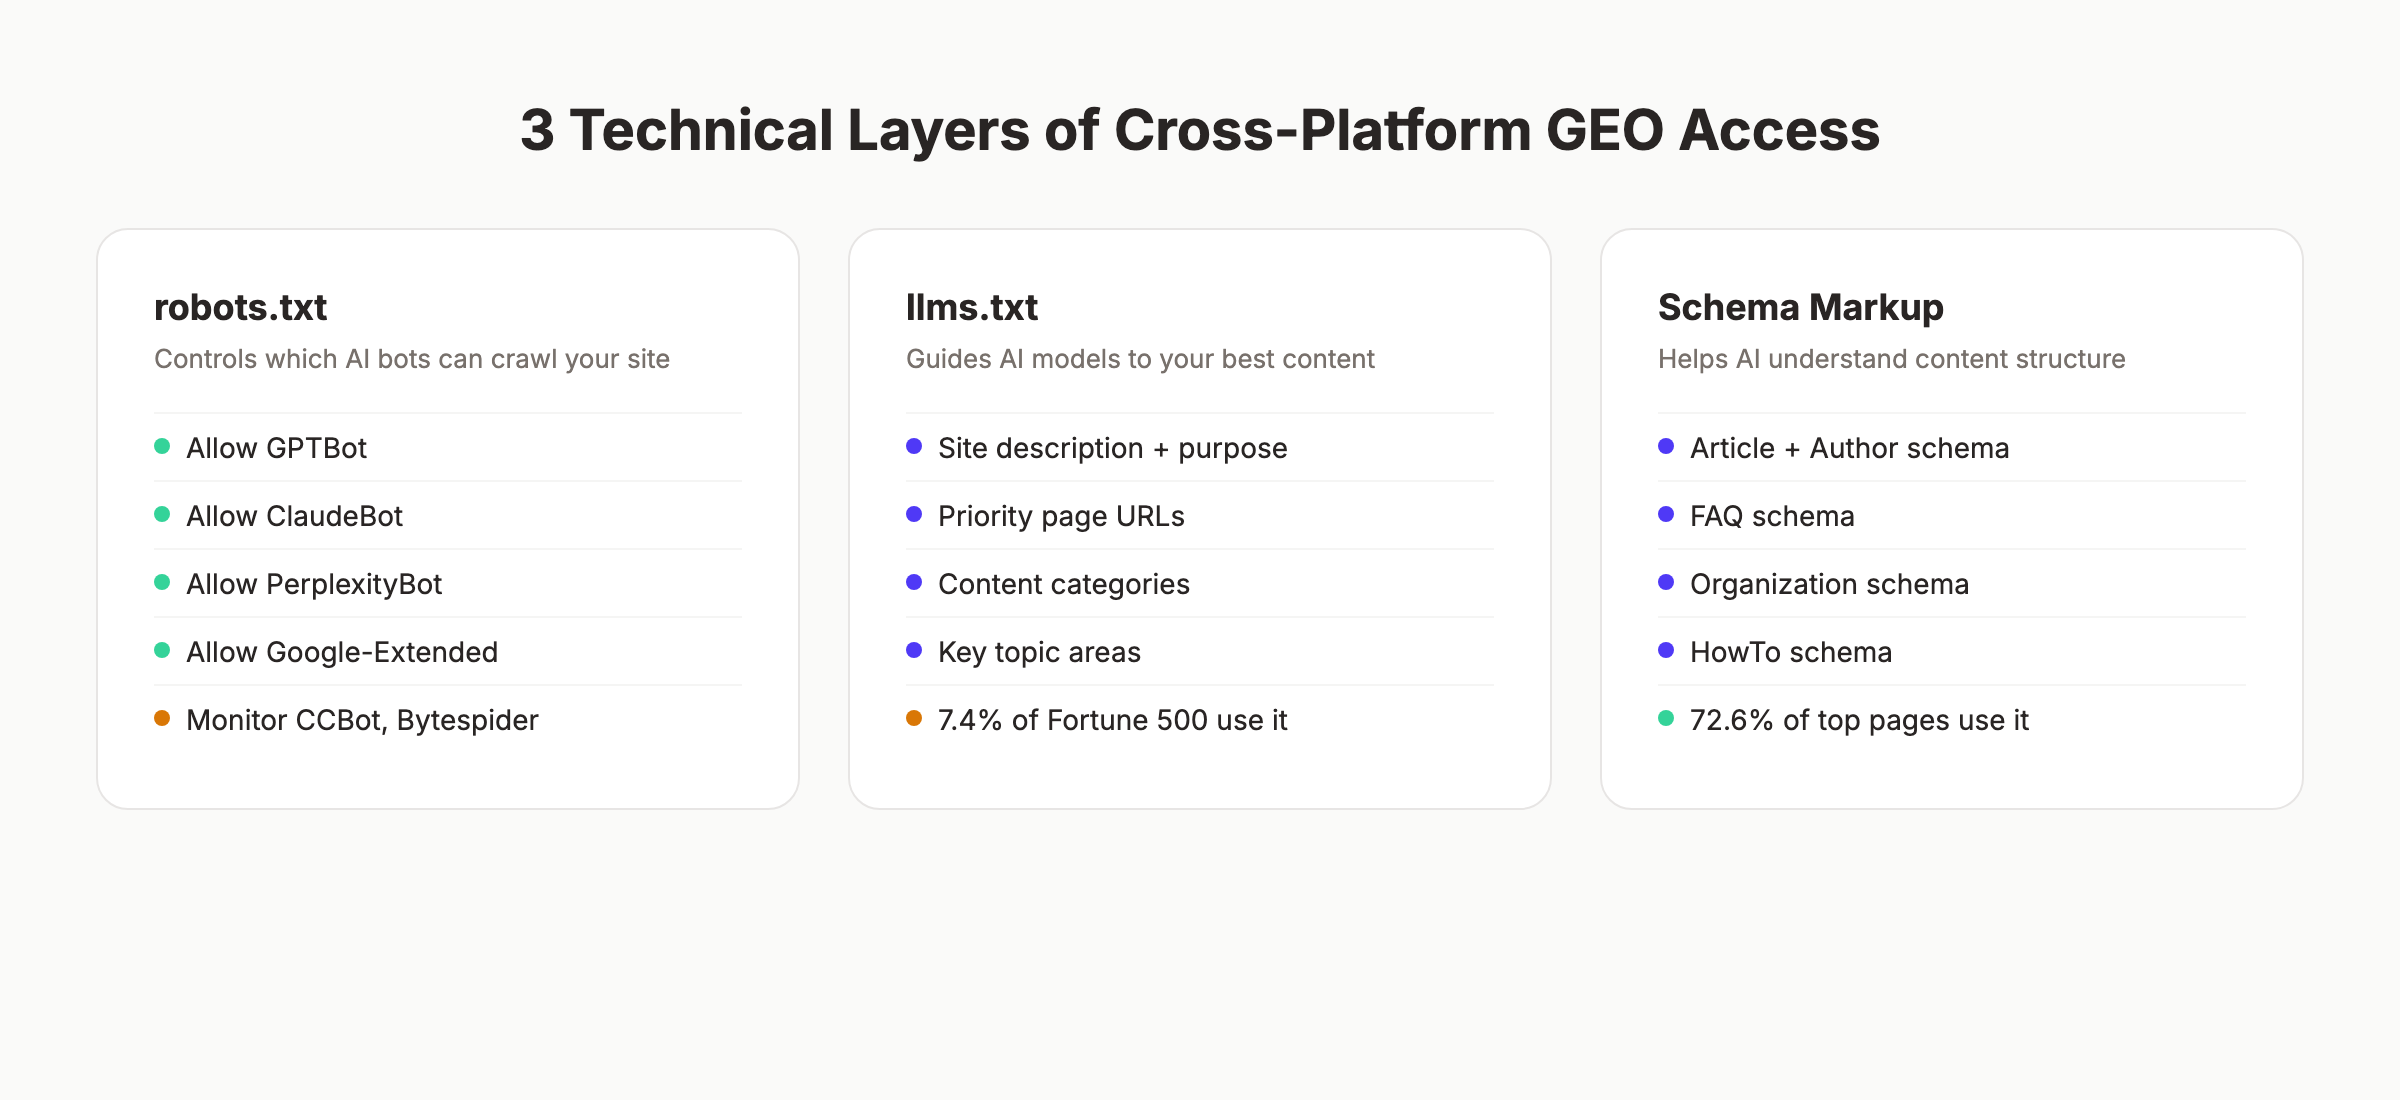Select the Schema Markup heading
The image size is (2400, 1100).
click(1799, 308)
